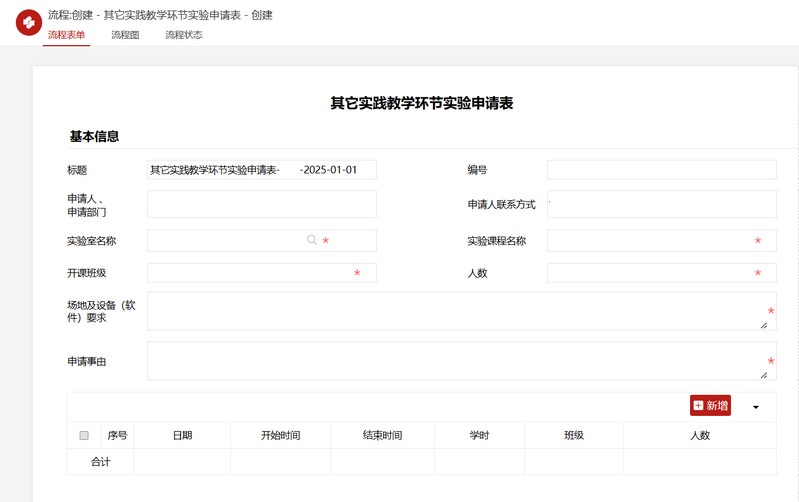The height and width of the screenshot is (502, 799).
Task: Focus the 开课班级 input field
Action: [x=250, y=273]
